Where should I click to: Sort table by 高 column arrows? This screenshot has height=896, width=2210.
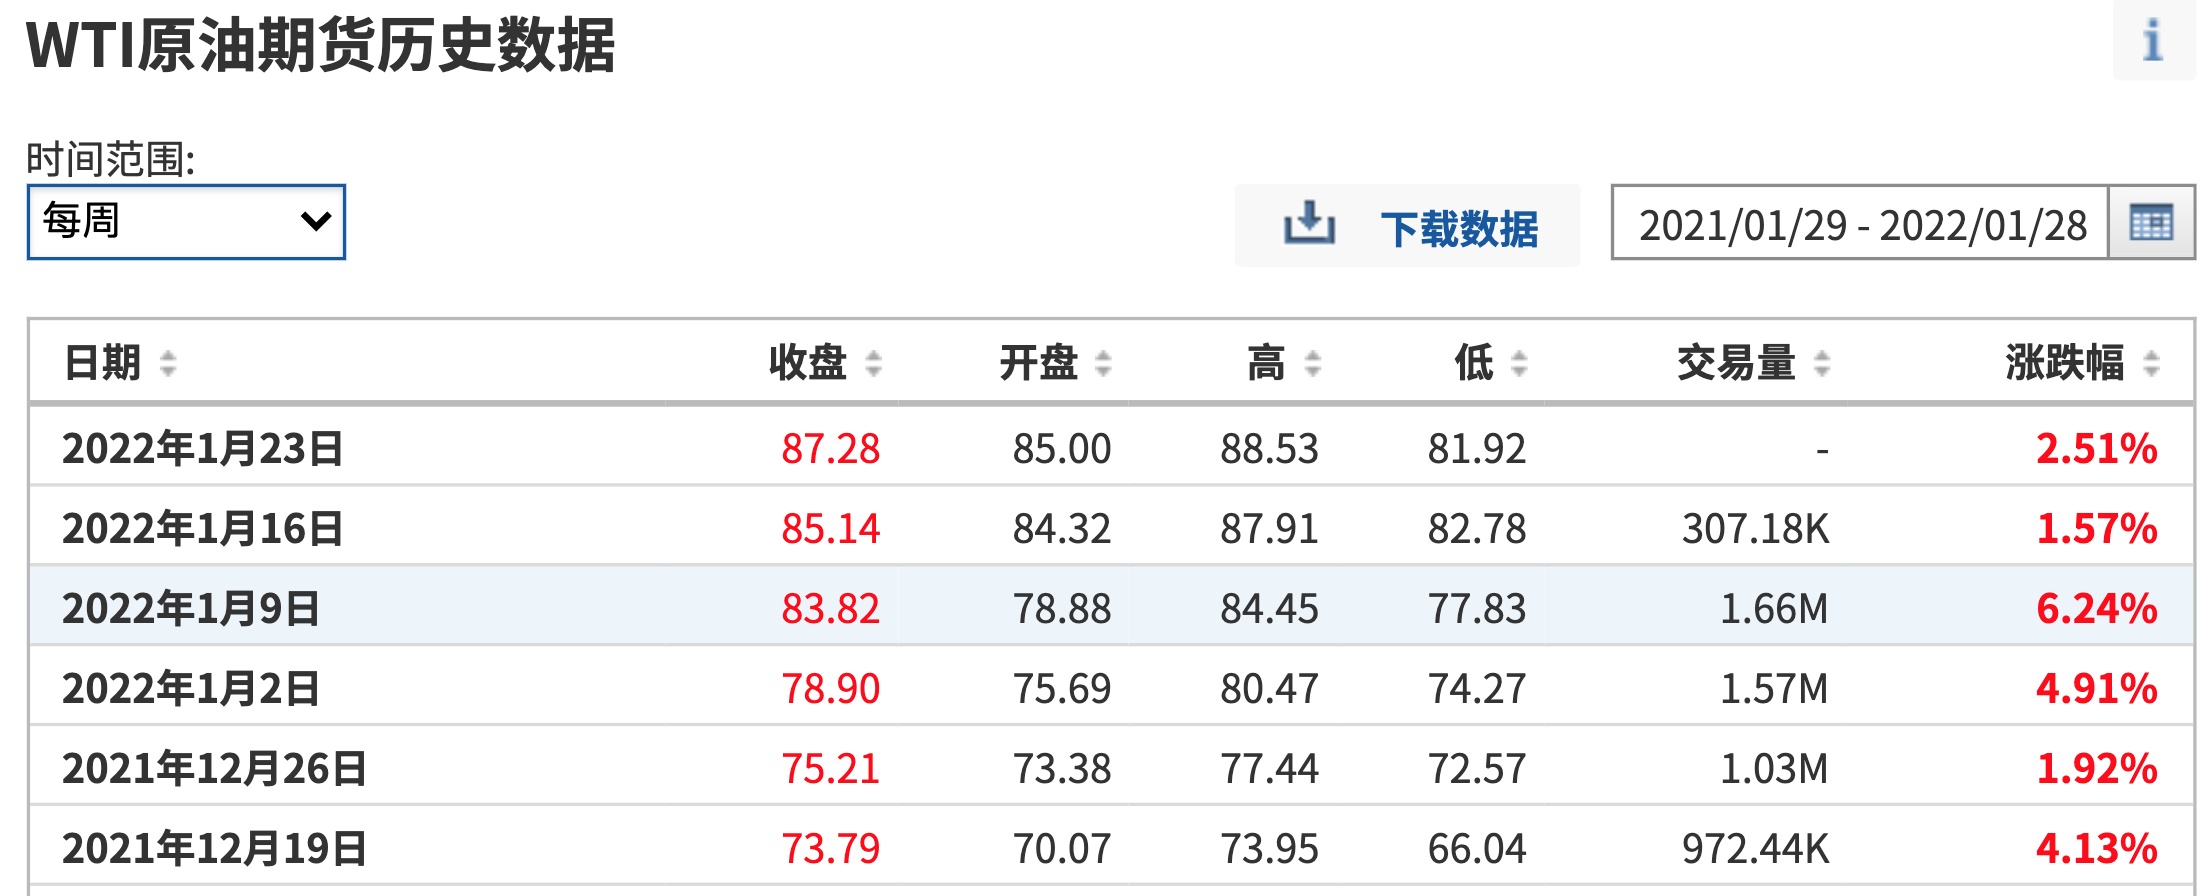click(x=1313, y=363)
